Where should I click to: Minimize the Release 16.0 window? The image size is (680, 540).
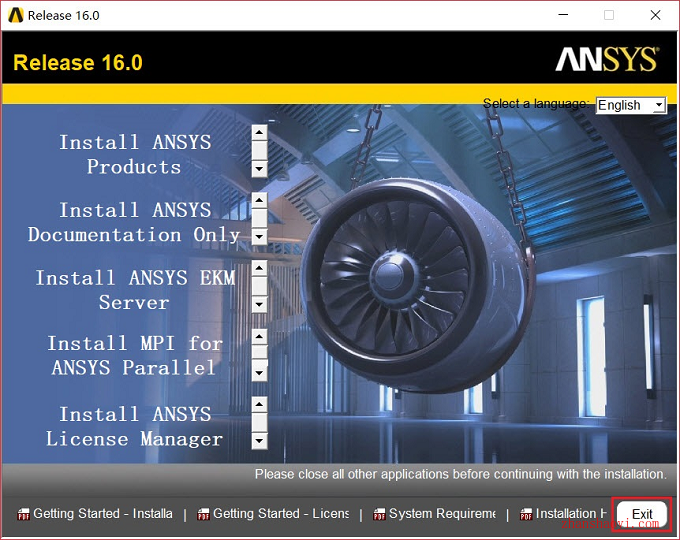point(563,15)
